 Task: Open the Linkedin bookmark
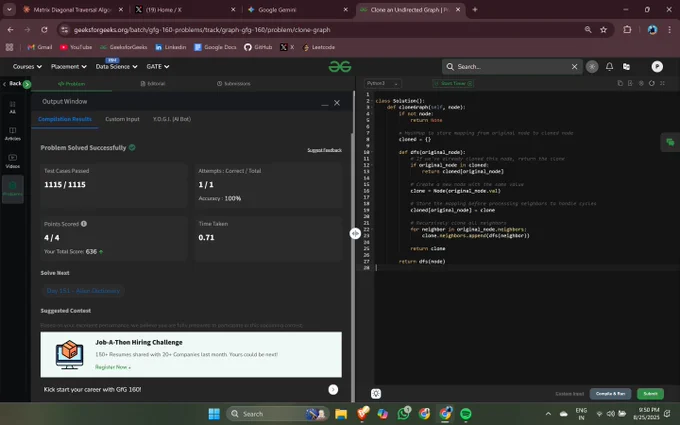pos(170,47)
